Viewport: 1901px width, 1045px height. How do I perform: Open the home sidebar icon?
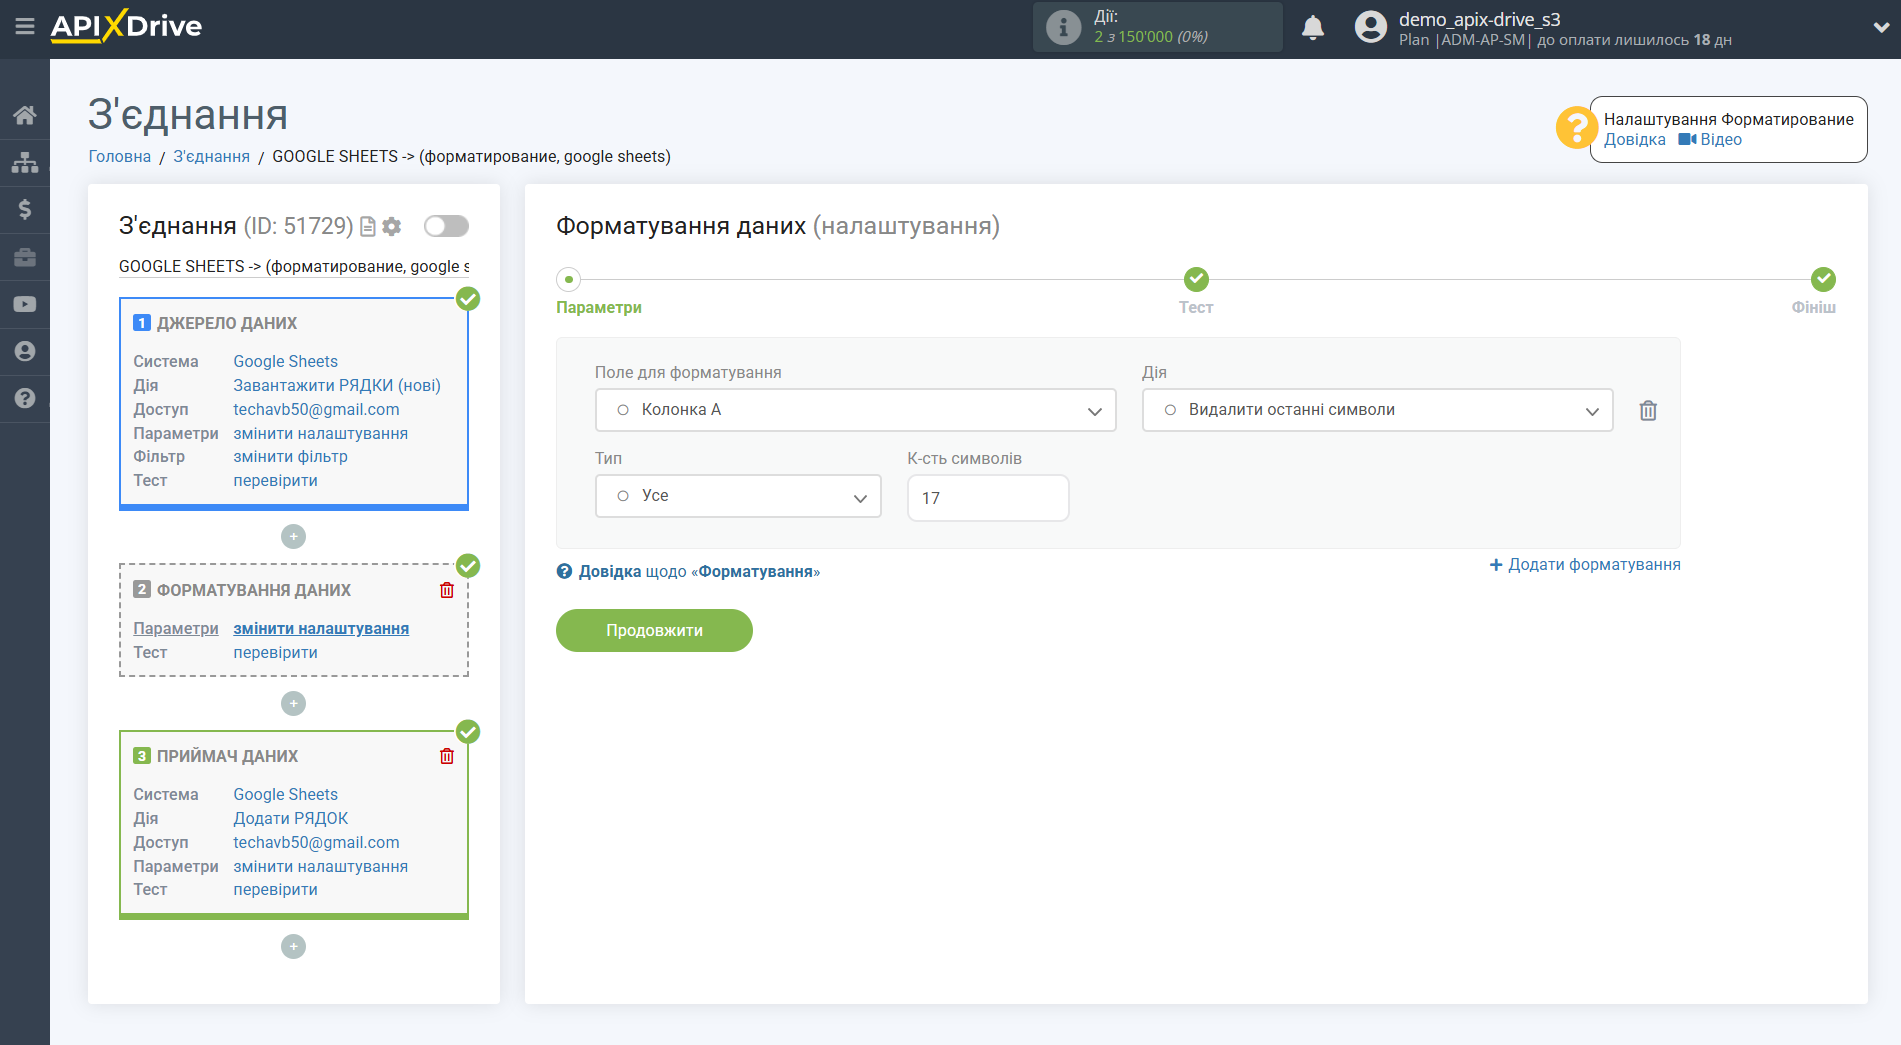(25, 115)
